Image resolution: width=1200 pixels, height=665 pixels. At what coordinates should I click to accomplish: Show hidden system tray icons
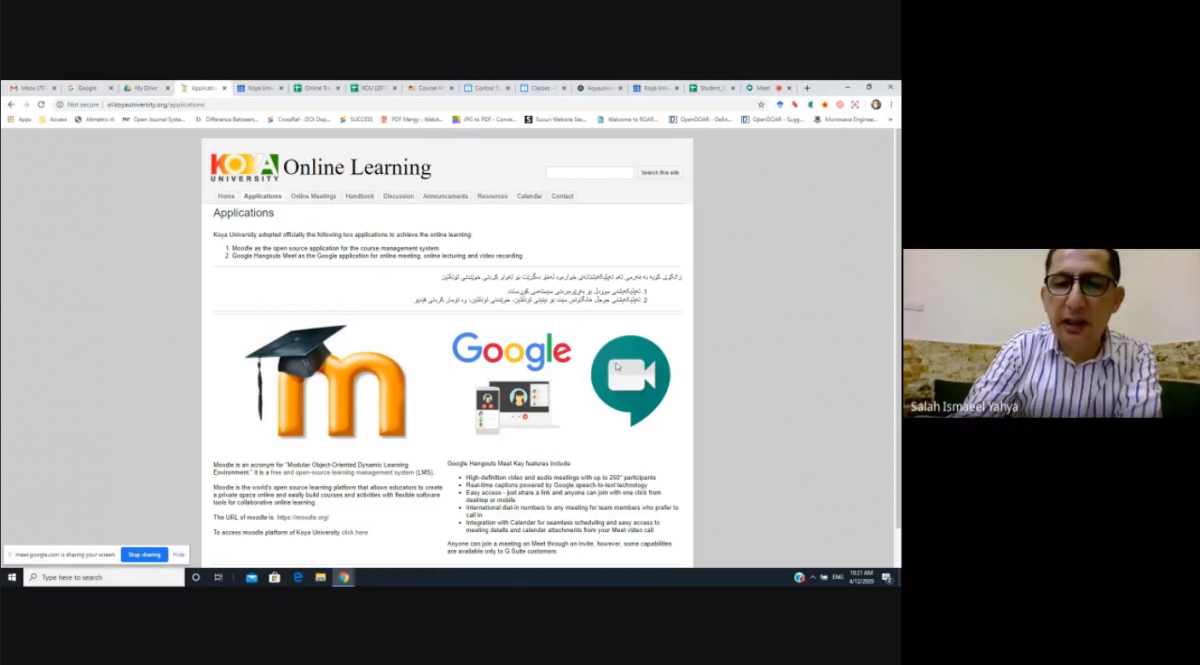click(x=813, y=577)
